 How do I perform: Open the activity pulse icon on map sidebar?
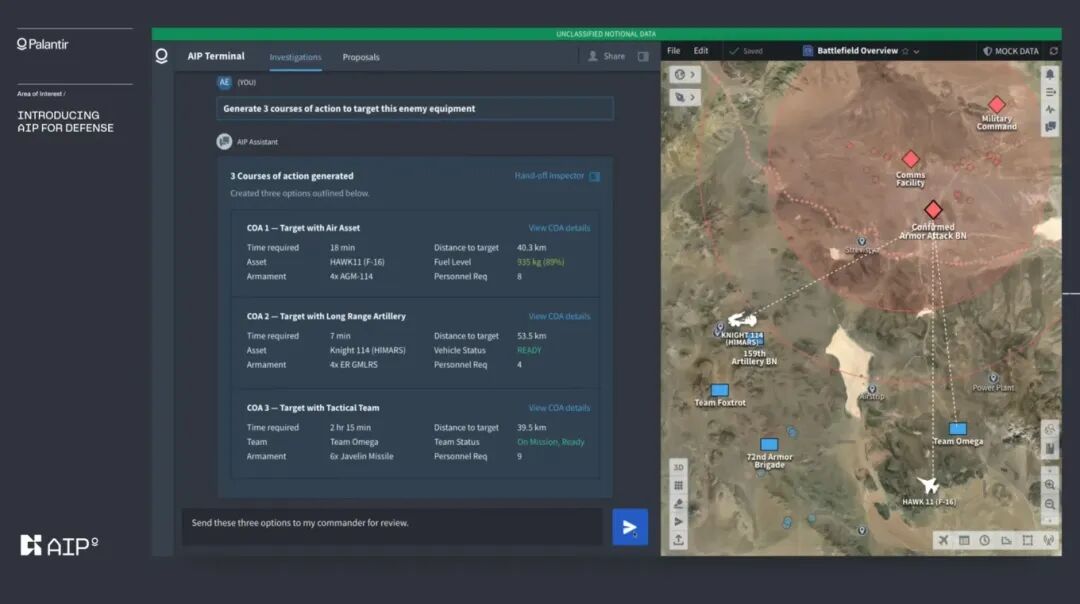1050,110
